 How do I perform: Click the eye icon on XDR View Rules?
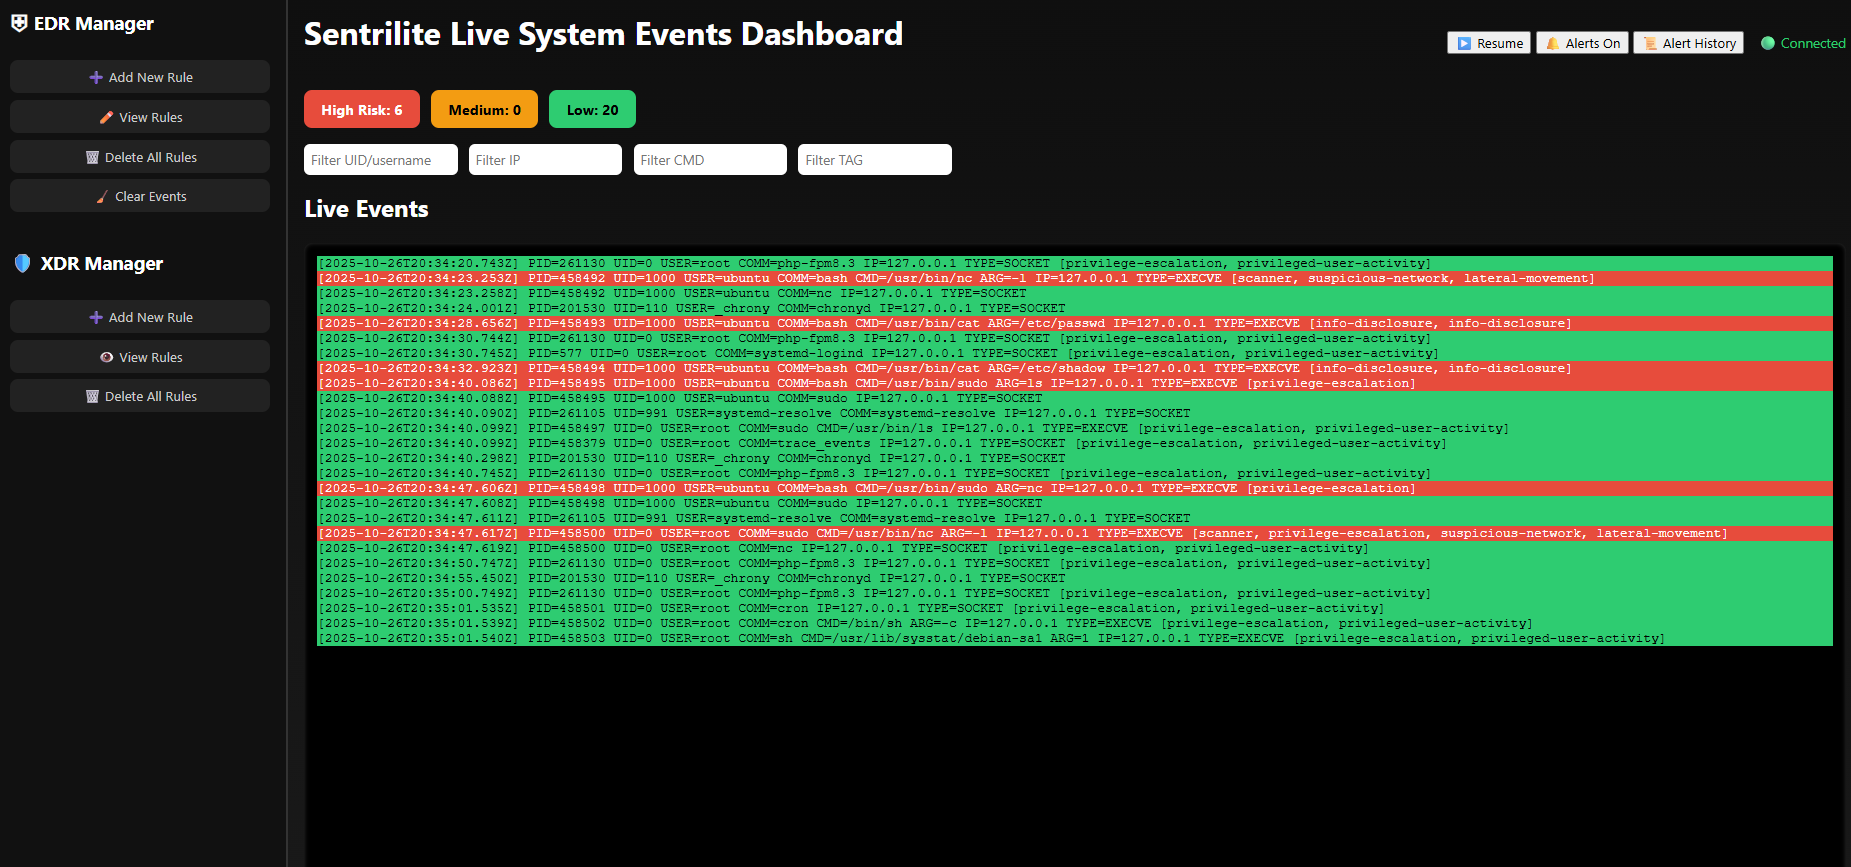tap(106, 357)
